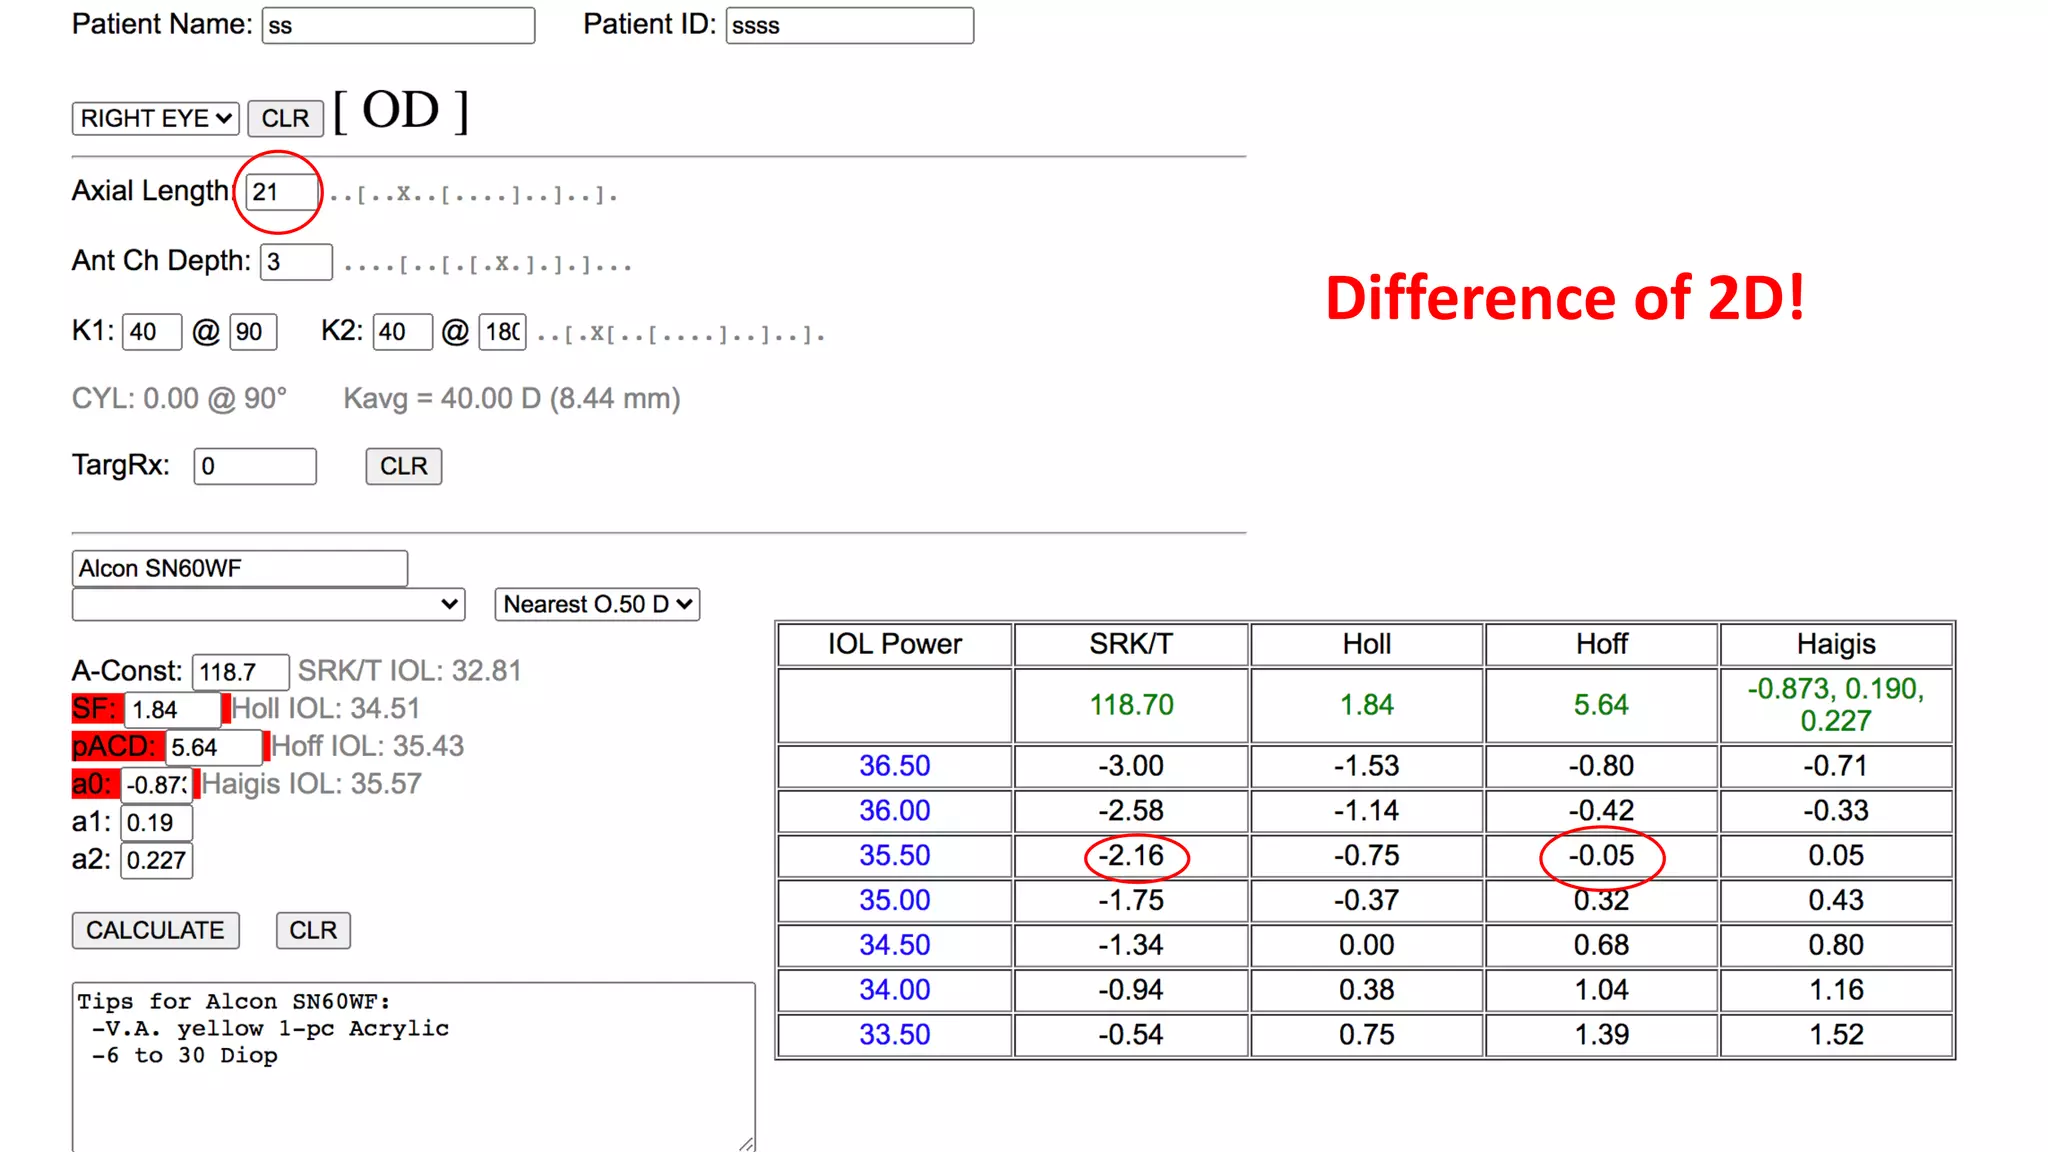Click the Ant Ch Depth input field
Screen dimensions: 2048x1152
[295, 262]
